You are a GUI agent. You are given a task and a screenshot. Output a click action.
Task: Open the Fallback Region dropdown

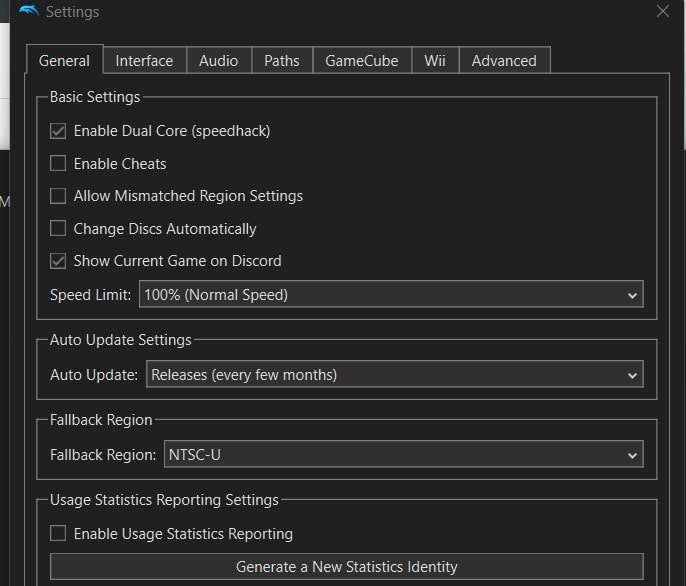coord(400,455)
